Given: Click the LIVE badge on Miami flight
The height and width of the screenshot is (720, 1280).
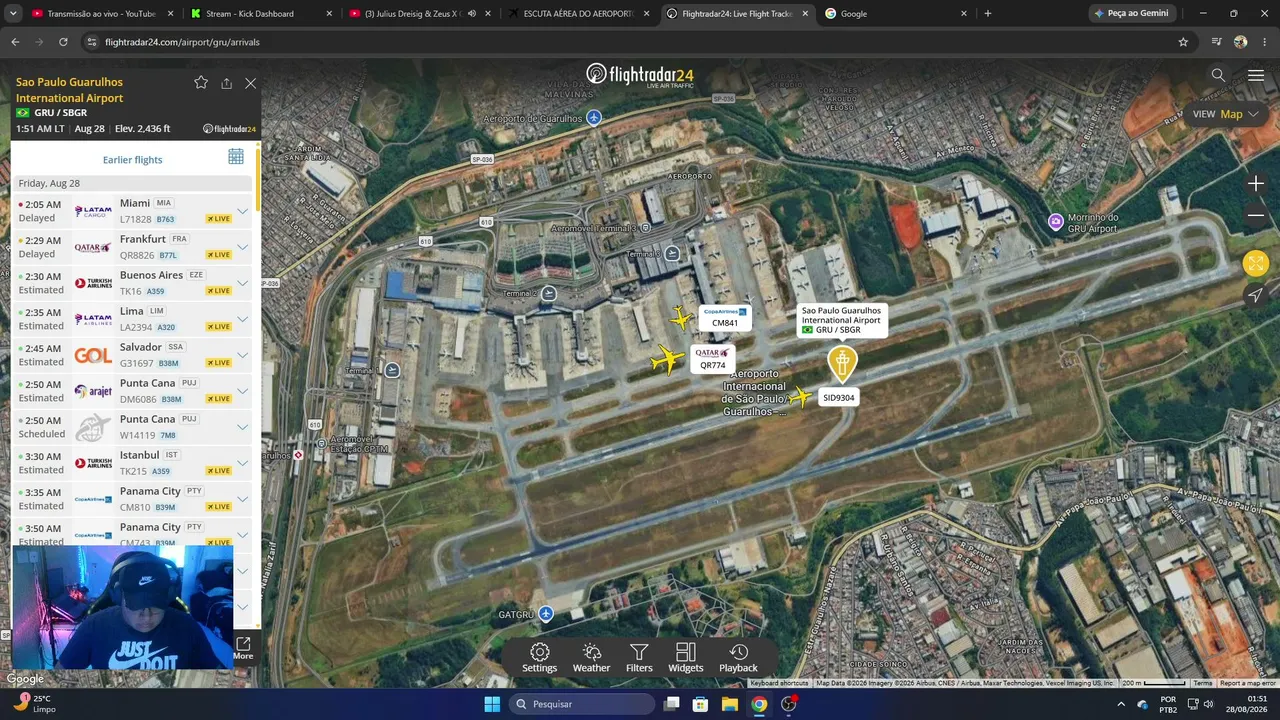Looking at the screenshot, I should coord(219,219).
